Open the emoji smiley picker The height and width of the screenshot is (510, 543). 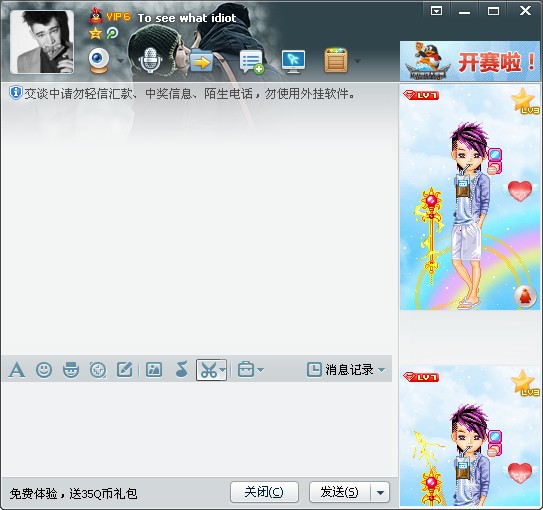pos(44,370)
